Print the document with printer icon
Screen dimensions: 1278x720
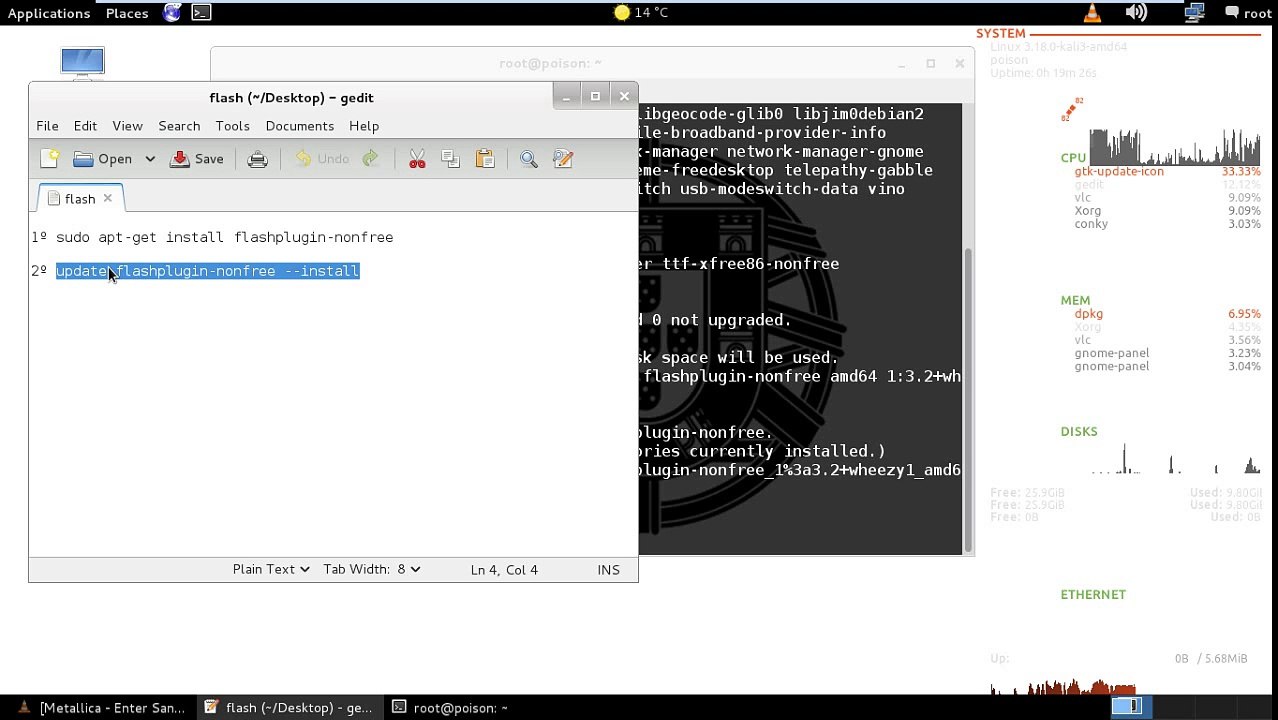tap(257, 159)
